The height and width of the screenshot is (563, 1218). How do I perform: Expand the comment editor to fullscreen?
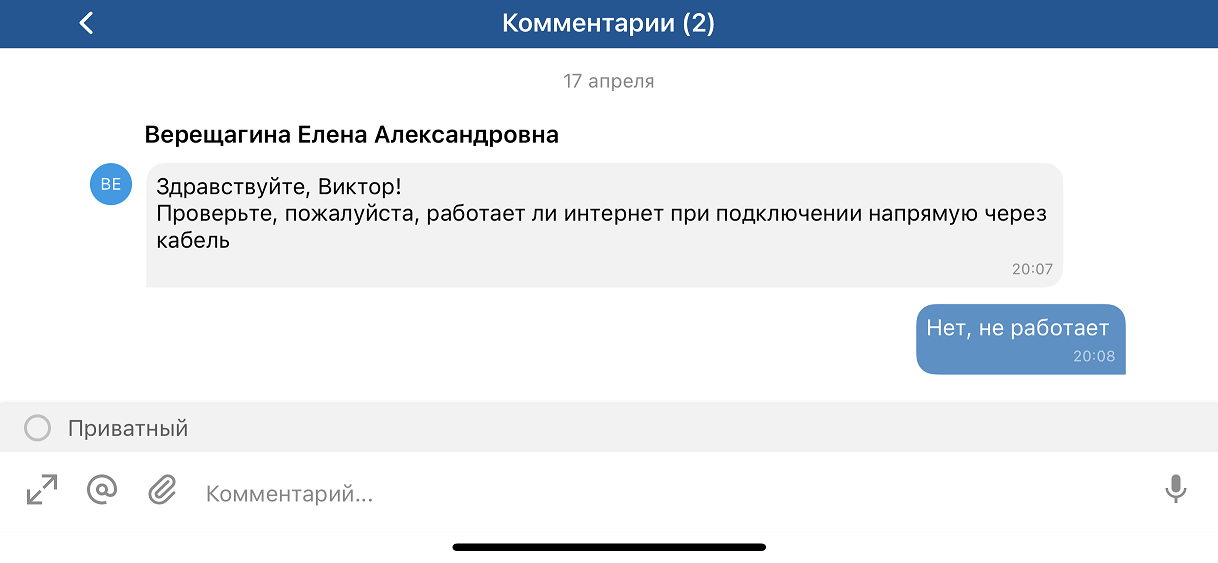click(42, 490)
